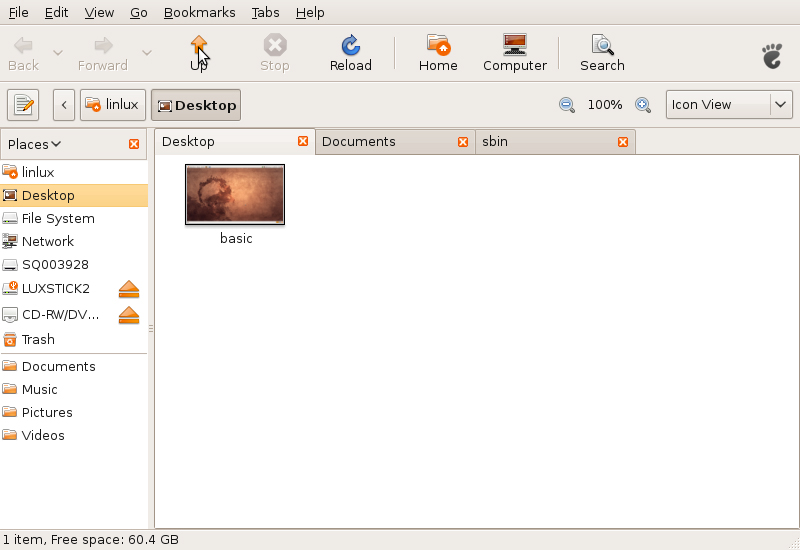The height and width of the screenshot is (550, 800).
Task: Zoom in with the plus magnifier
Action: coord(643,105)
